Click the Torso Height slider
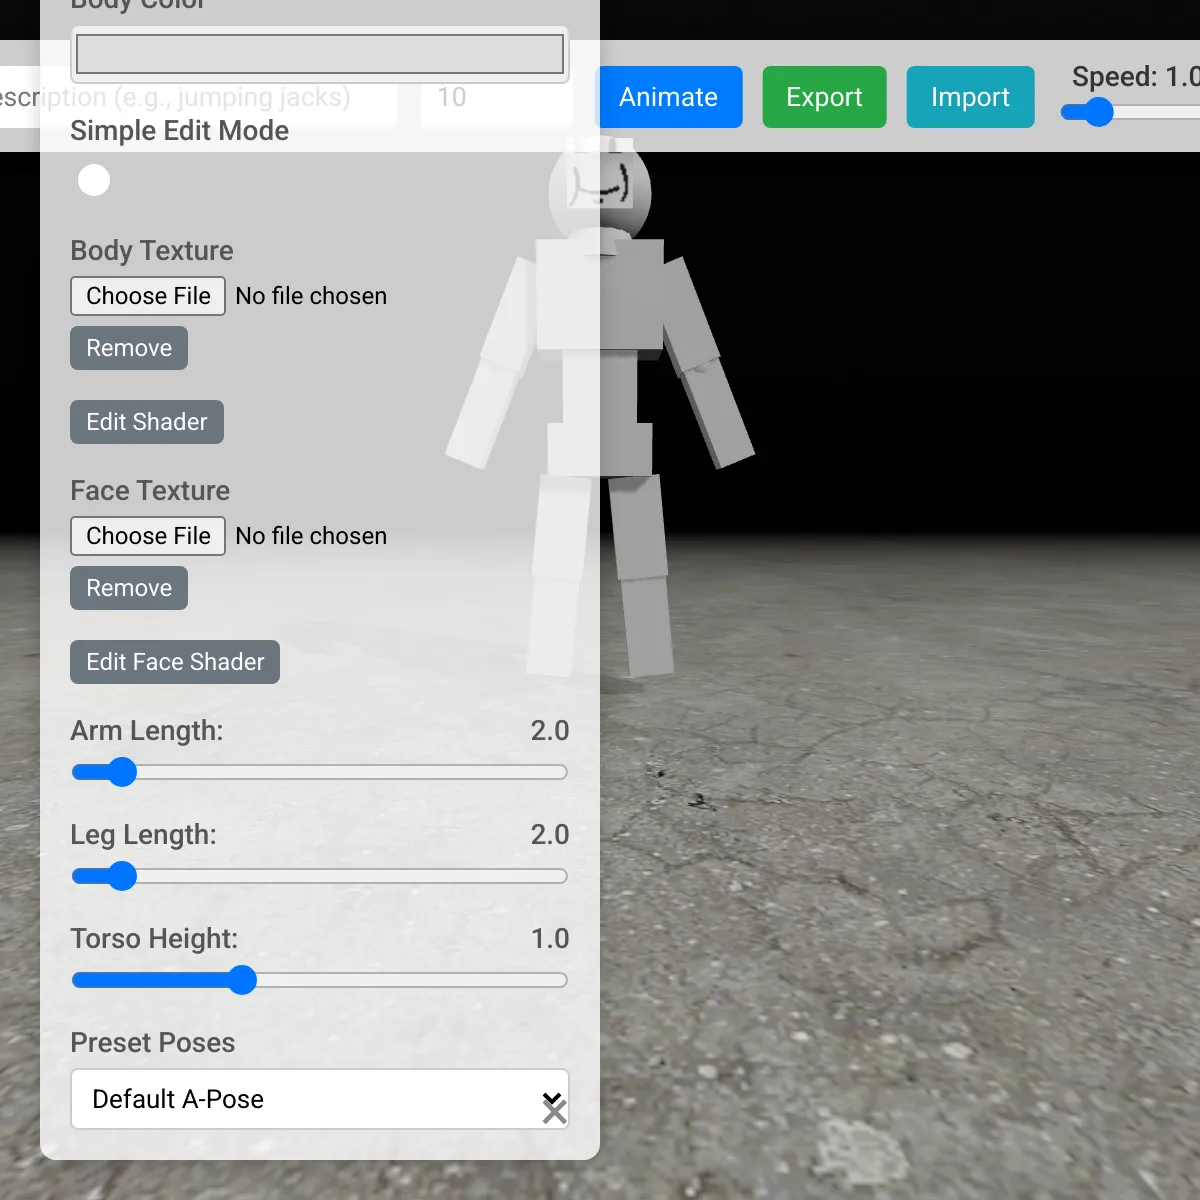 click(320, 980)
